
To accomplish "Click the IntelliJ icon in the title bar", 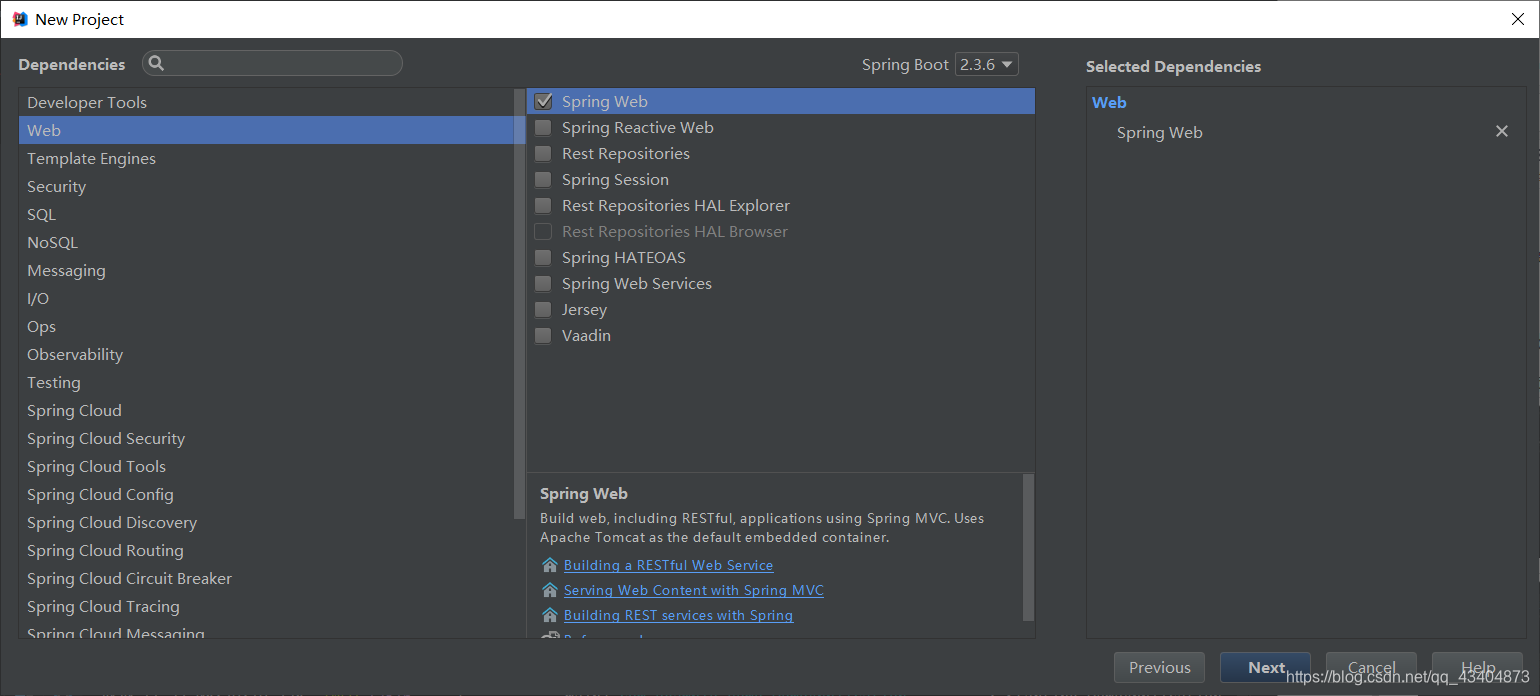I will tap(20, 19).
